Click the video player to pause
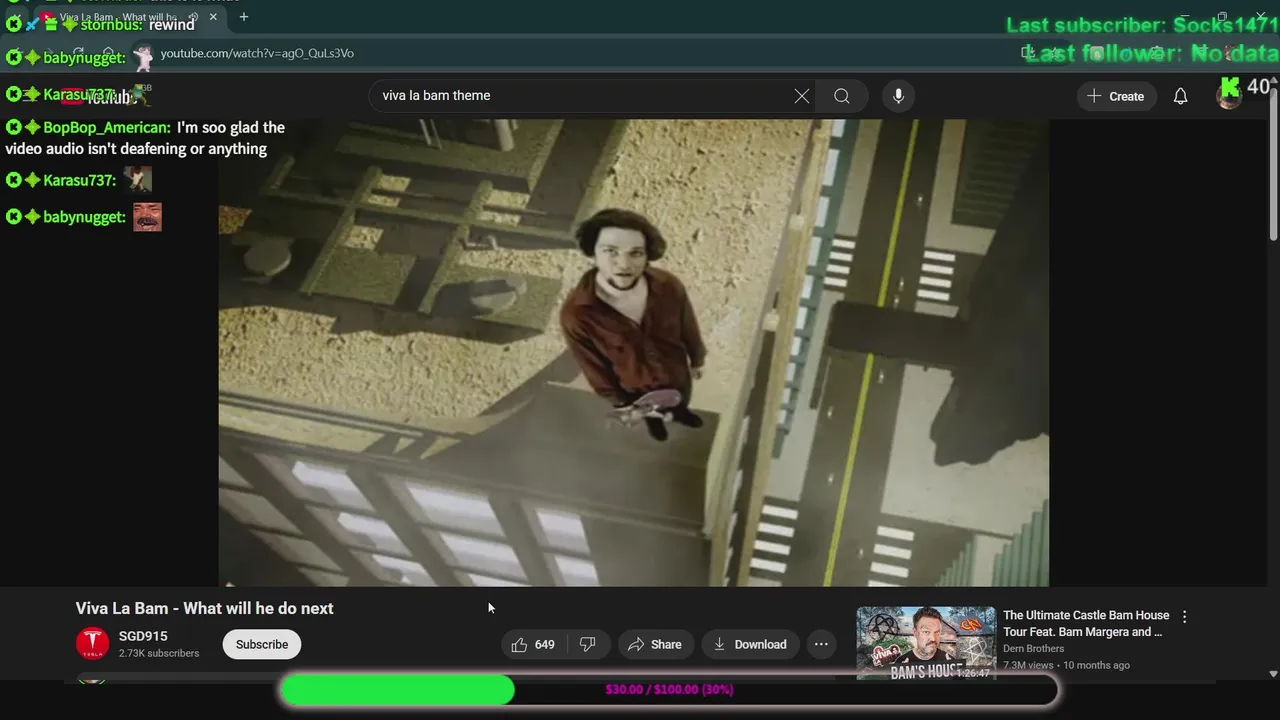Image resolution: width=1280 pixels, height=720 pixels. [x=634, y=352]
